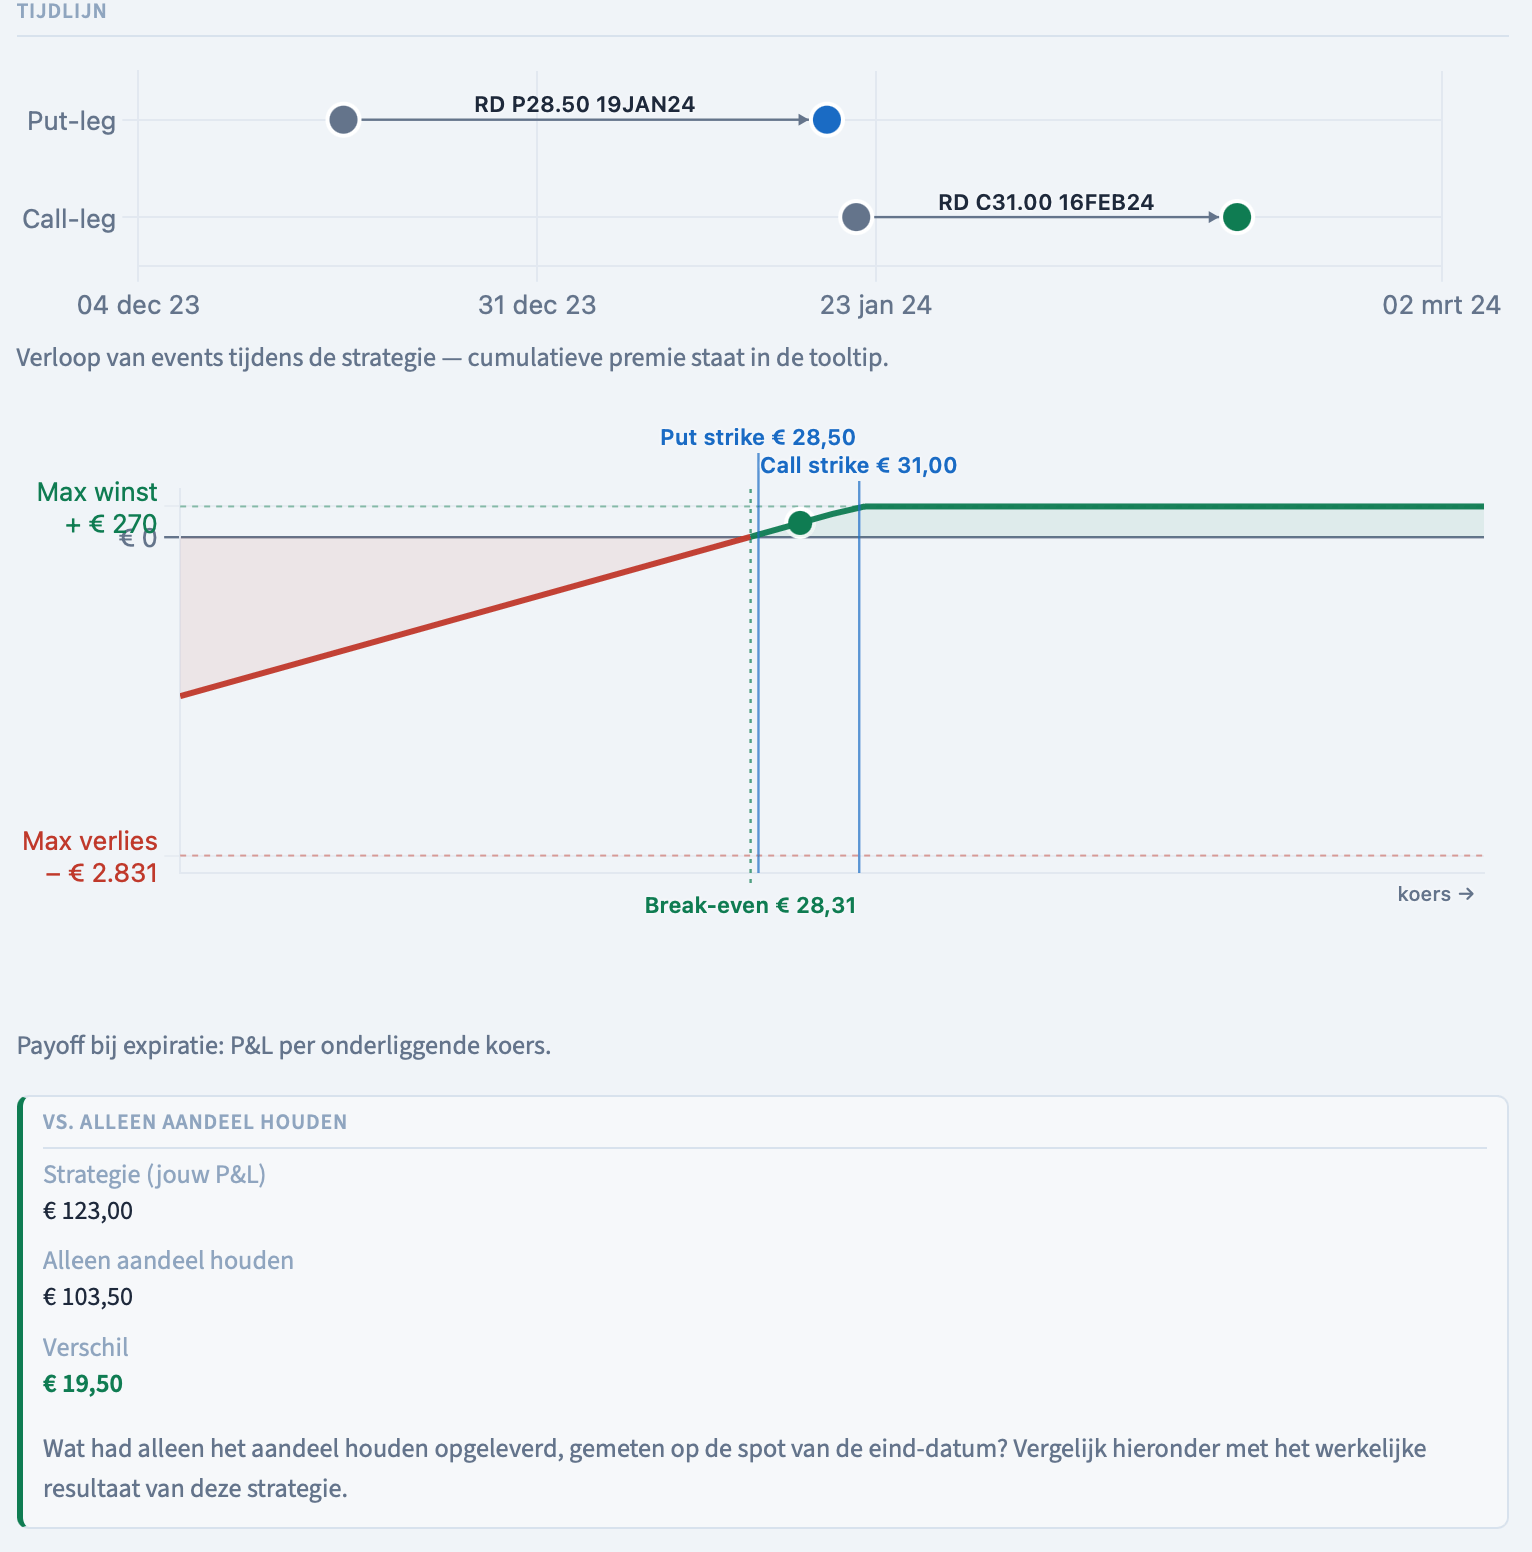Click the 23 jan 24 date tick
The width and height of the screenshot is (1532, 1552).
click(876, 305)
